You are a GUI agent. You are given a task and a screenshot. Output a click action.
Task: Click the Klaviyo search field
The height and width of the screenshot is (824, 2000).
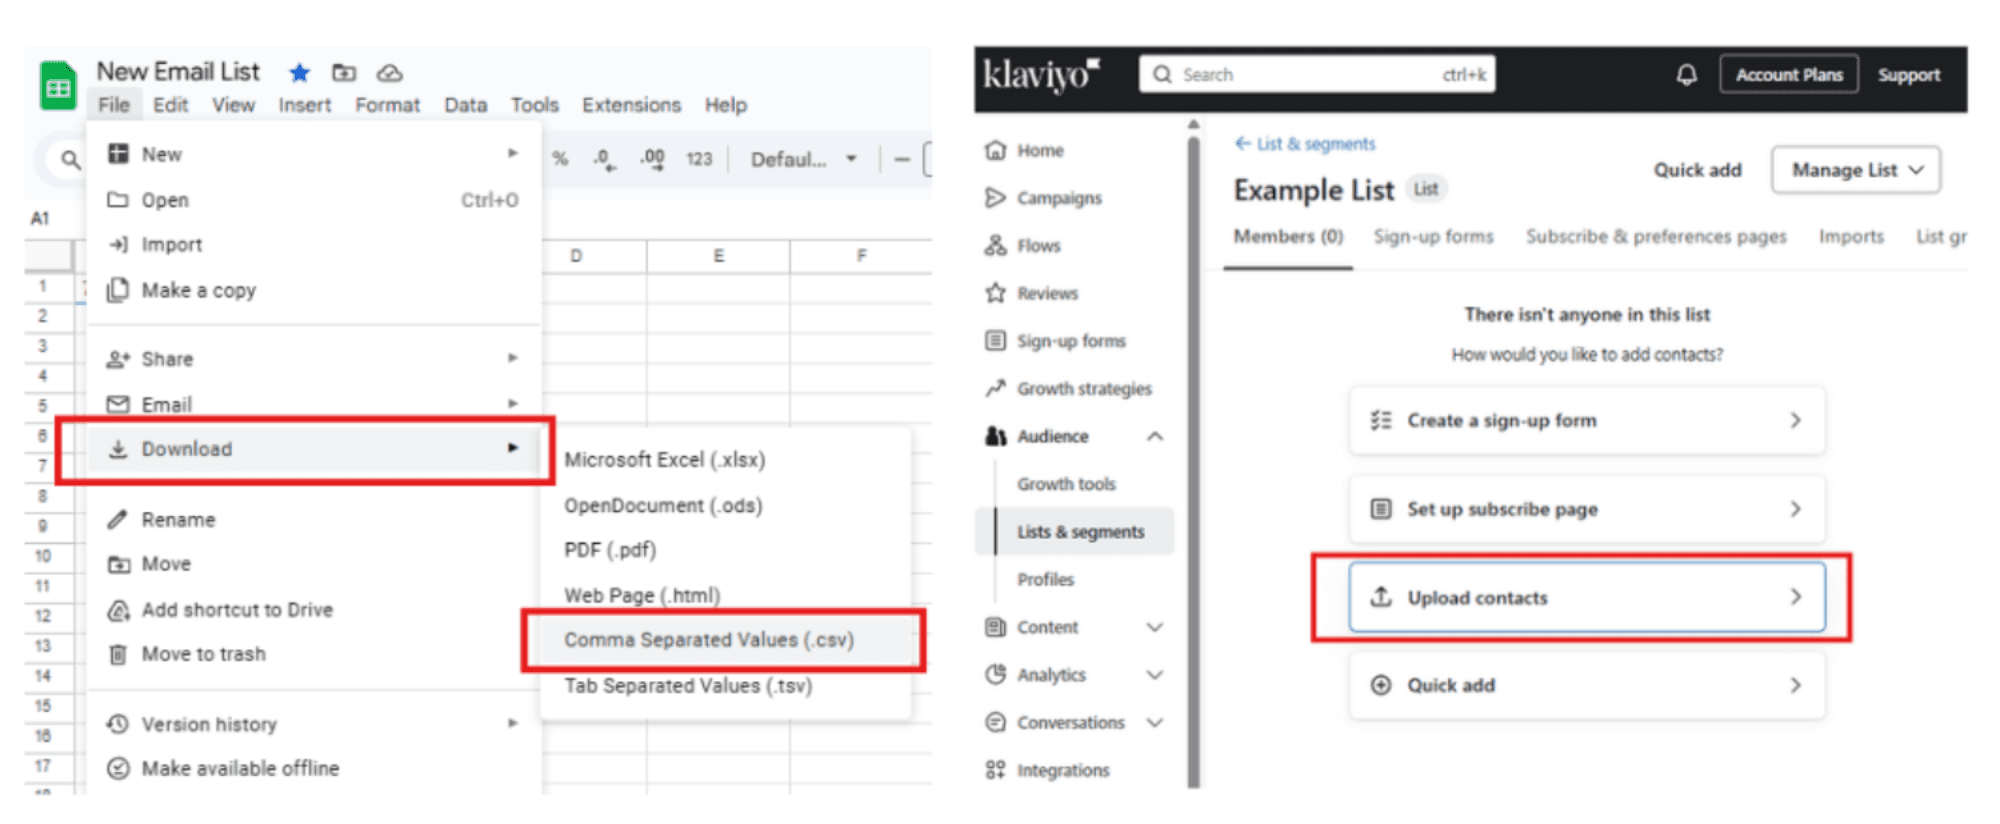tap(1317, 75)
